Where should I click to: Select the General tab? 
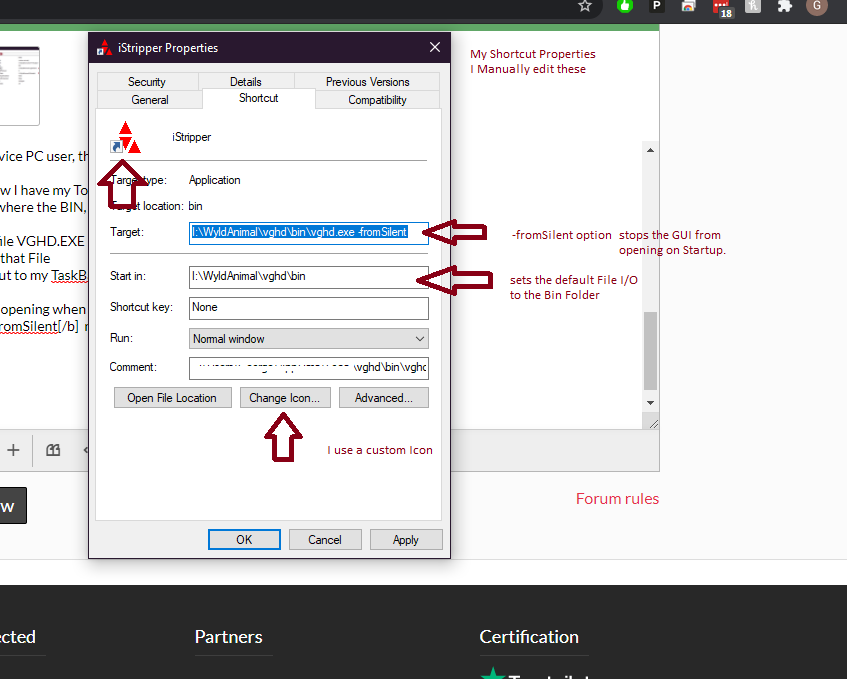pos(150,100)
